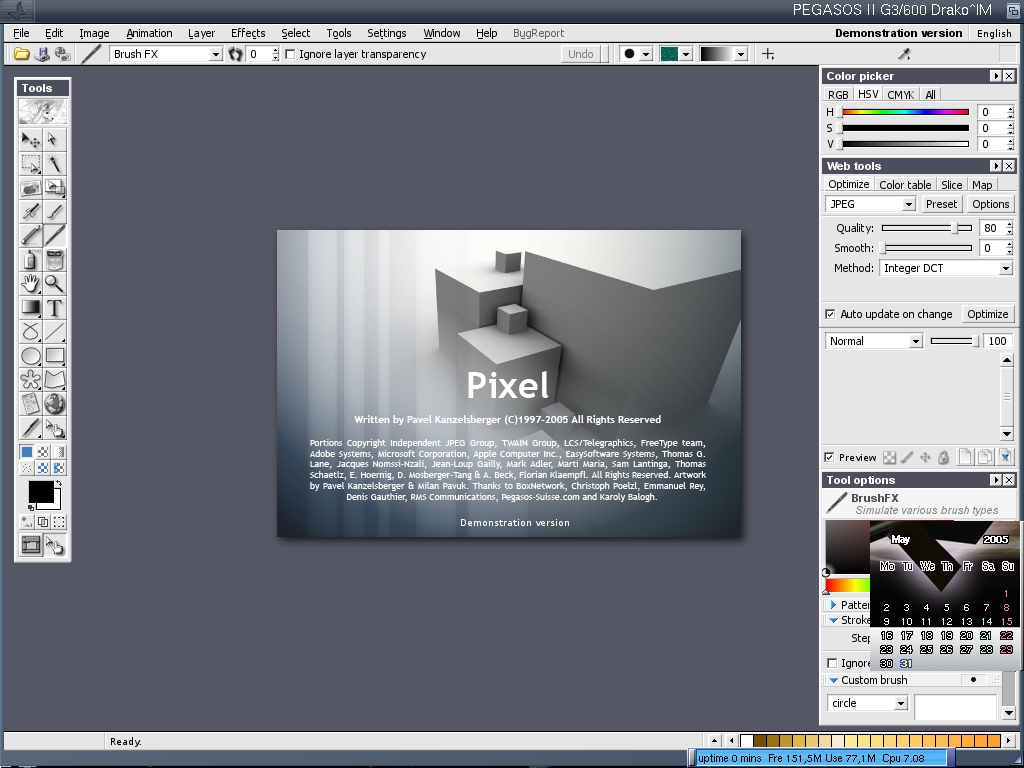Viewport: 1024px width, 768px height.
Task: Select the Text tool
Action: click(x=55, y=308)
